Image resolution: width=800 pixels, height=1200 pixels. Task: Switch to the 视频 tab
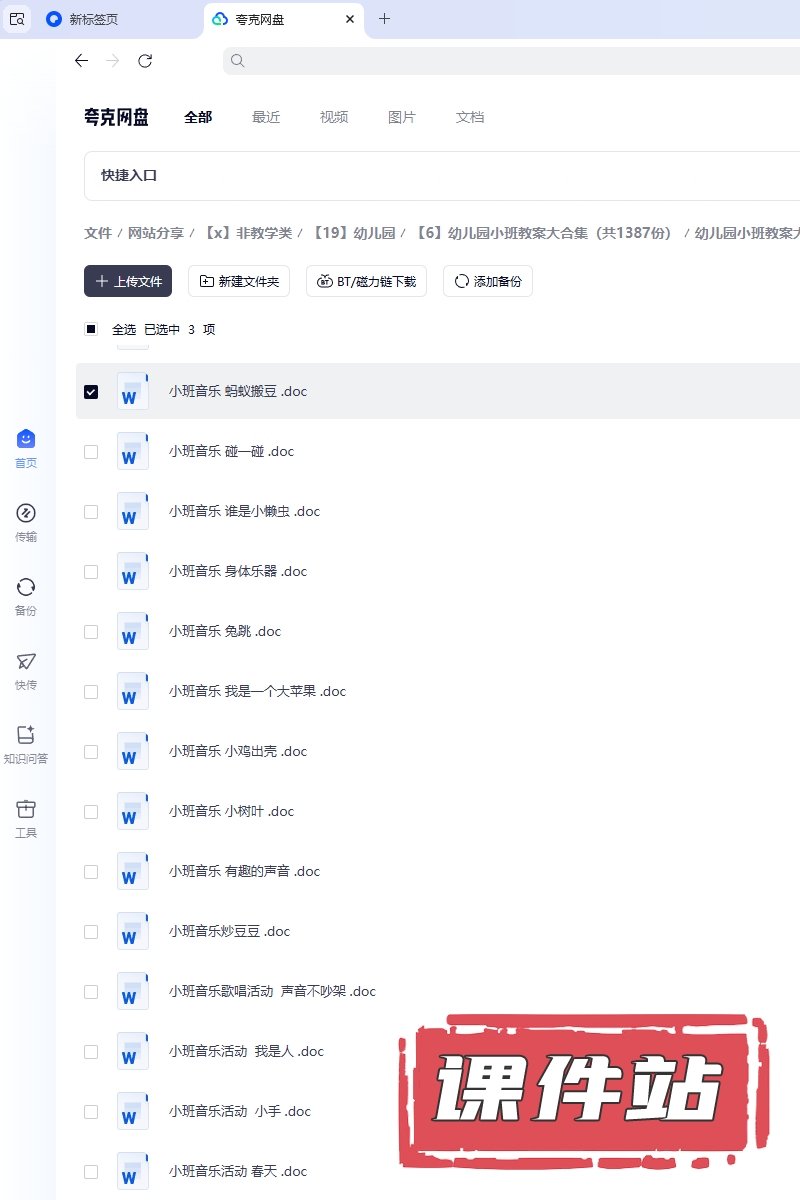click(x=334, y=117)
